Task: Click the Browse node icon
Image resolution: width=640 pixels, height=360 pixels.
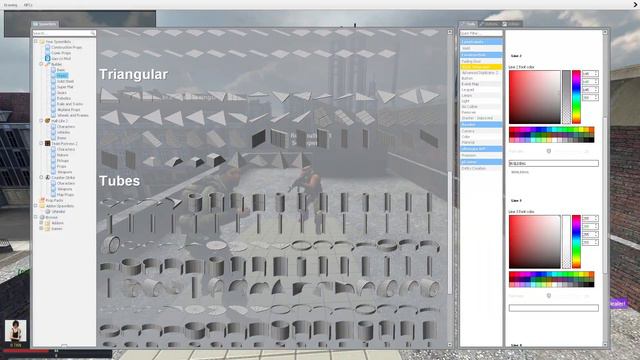Action: (42, 217)
